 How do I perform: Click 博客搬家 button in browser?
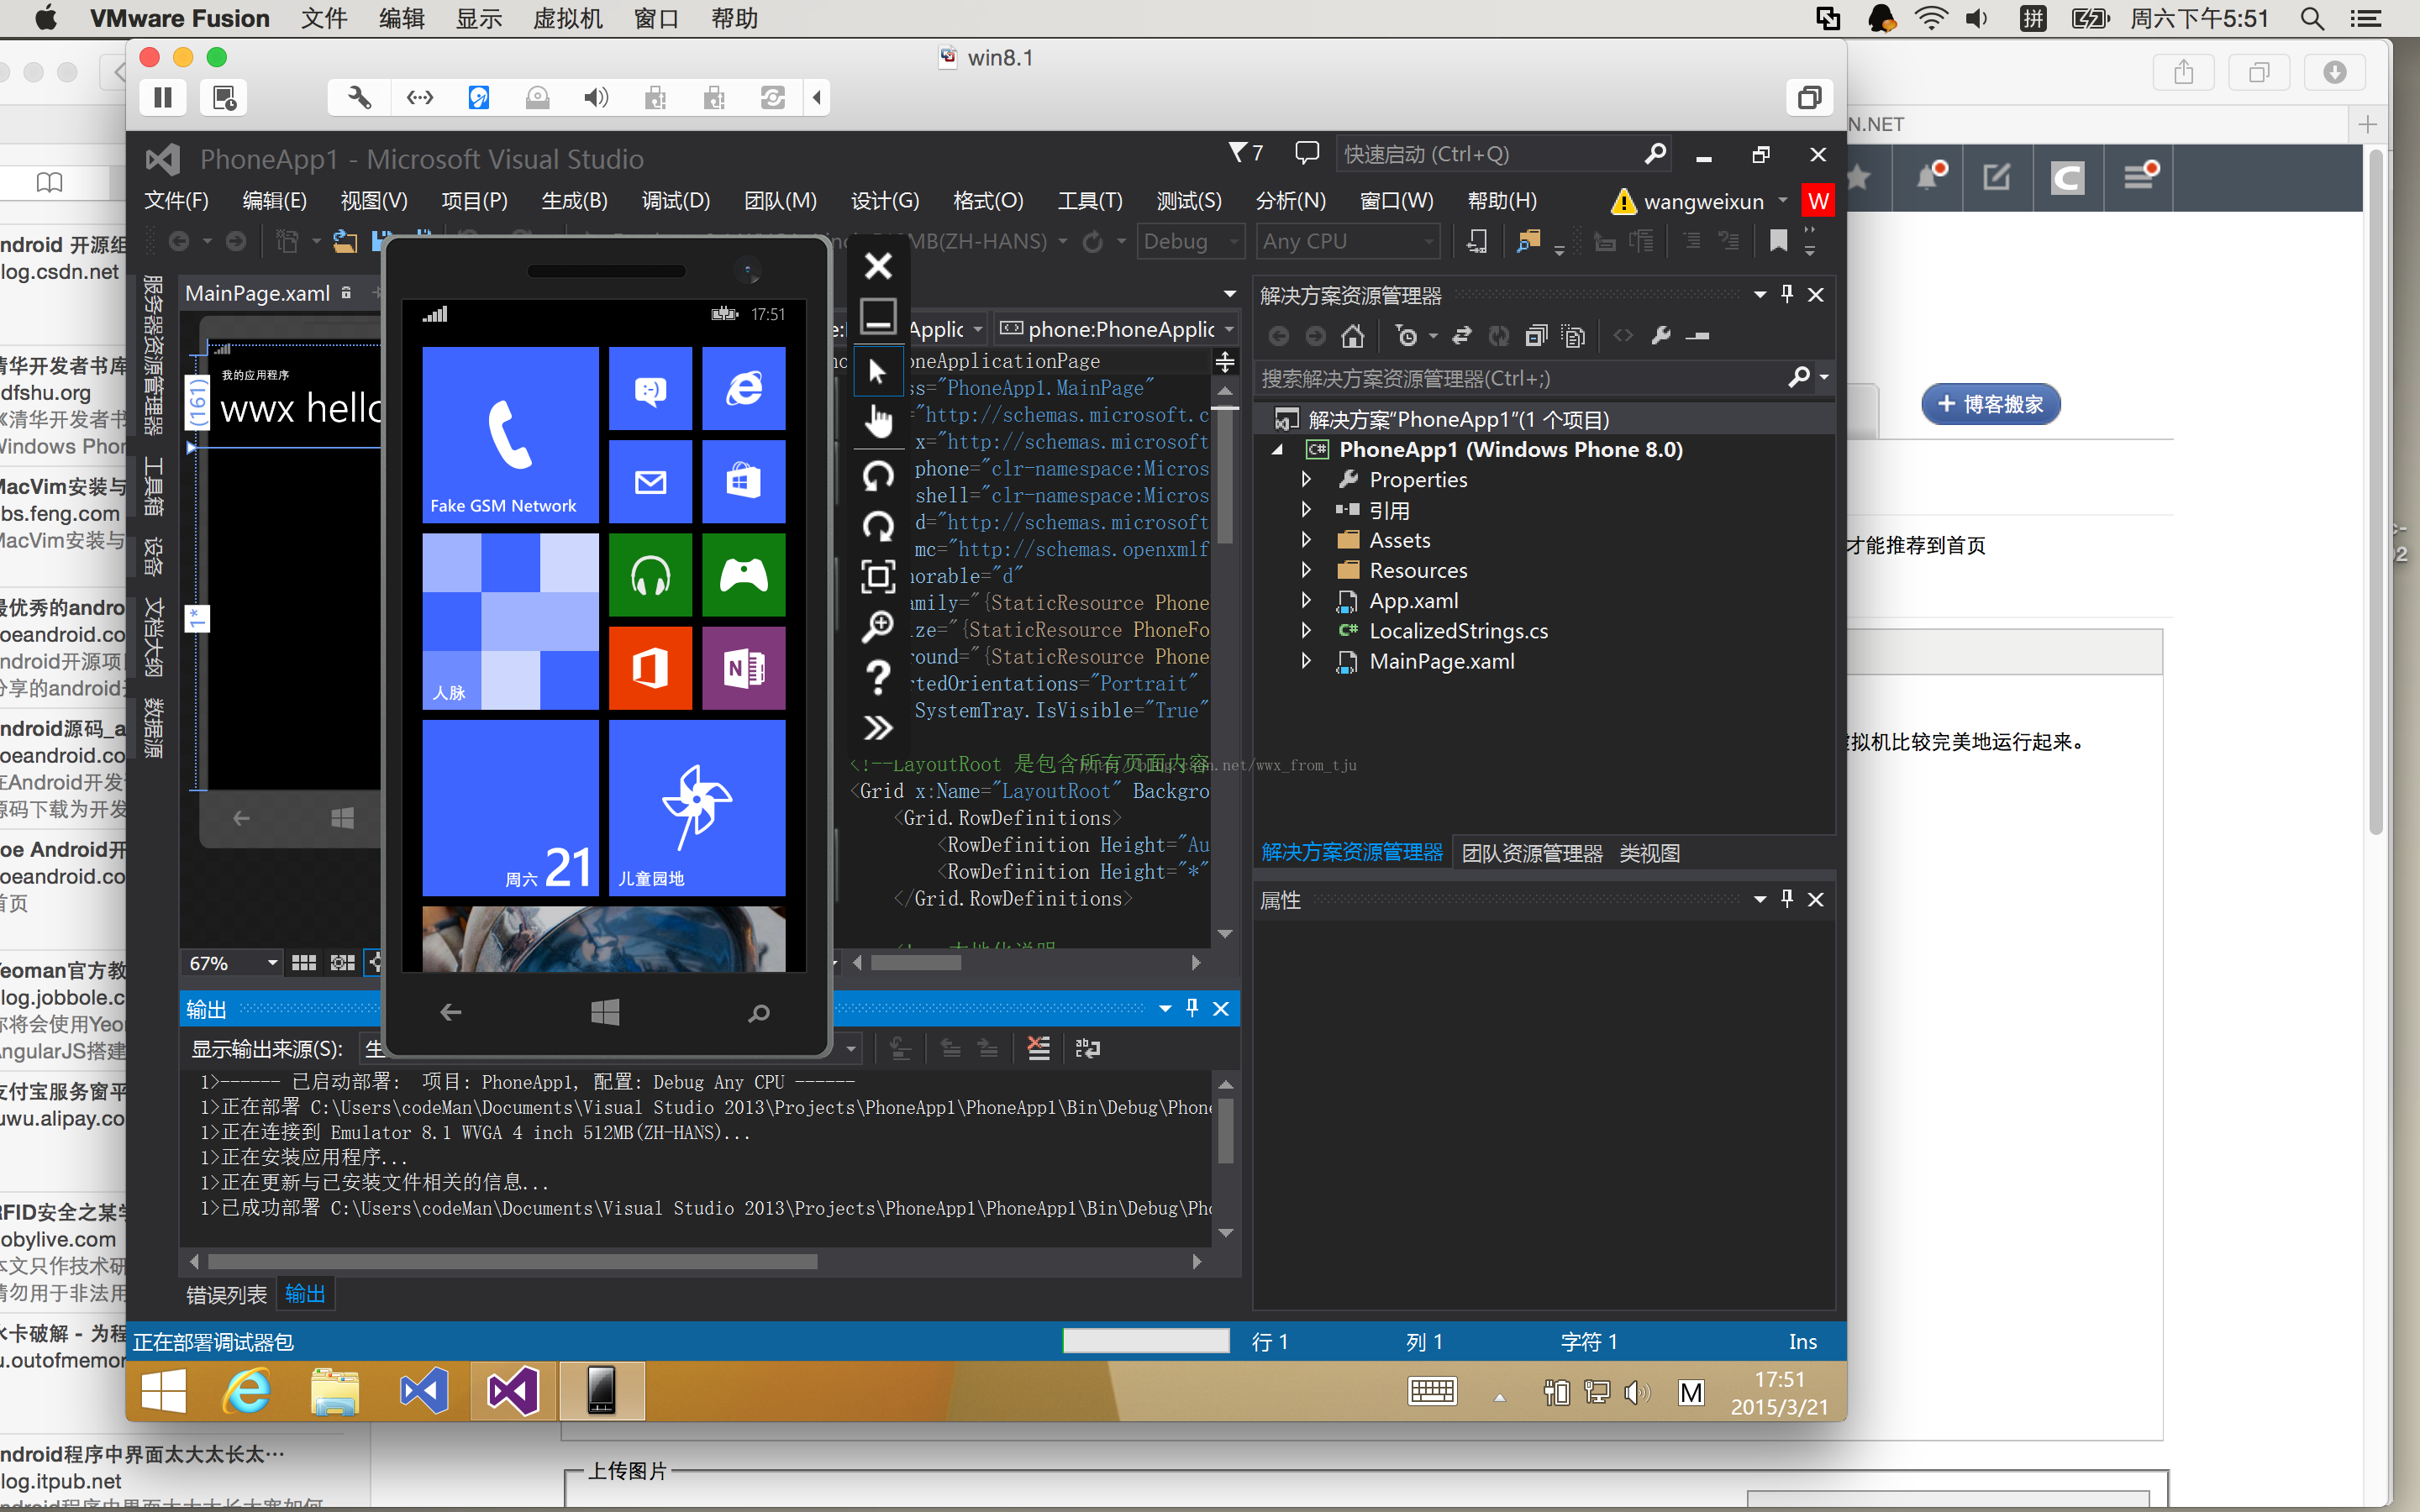(x=1990, y=404)
